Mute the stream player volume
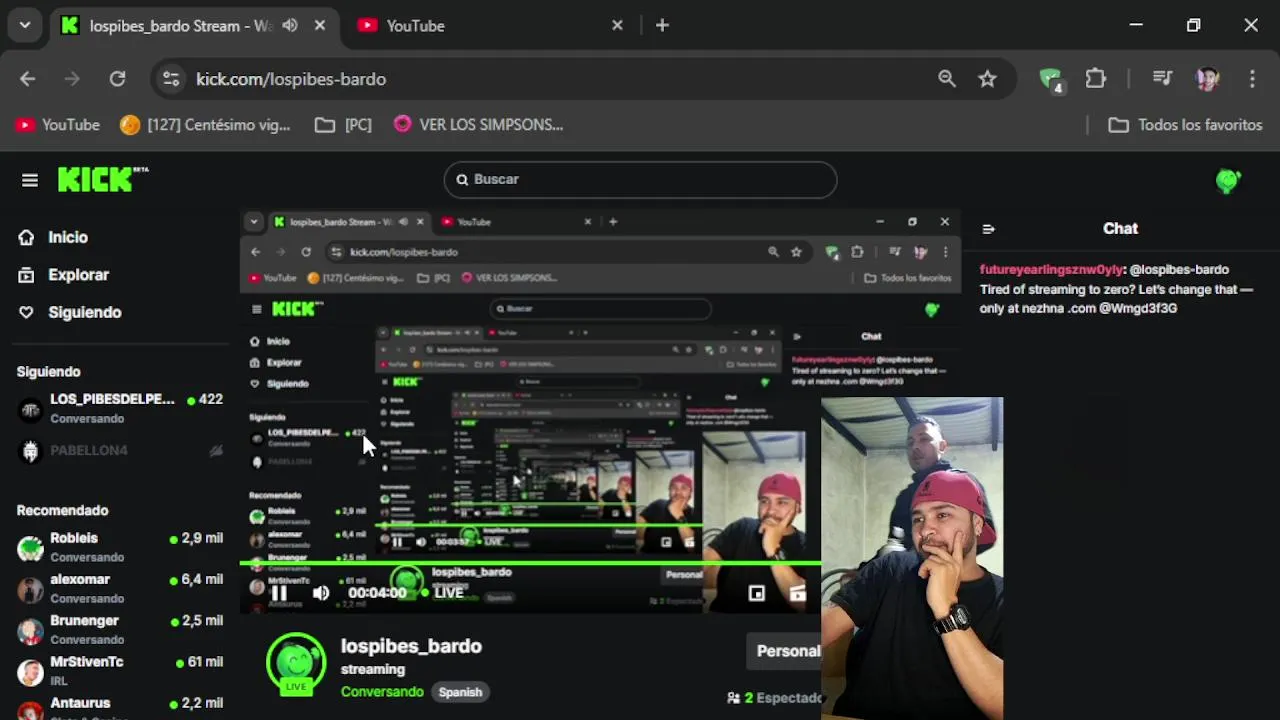This screenshot has height=720, width=1280. (x=321, y=593)
